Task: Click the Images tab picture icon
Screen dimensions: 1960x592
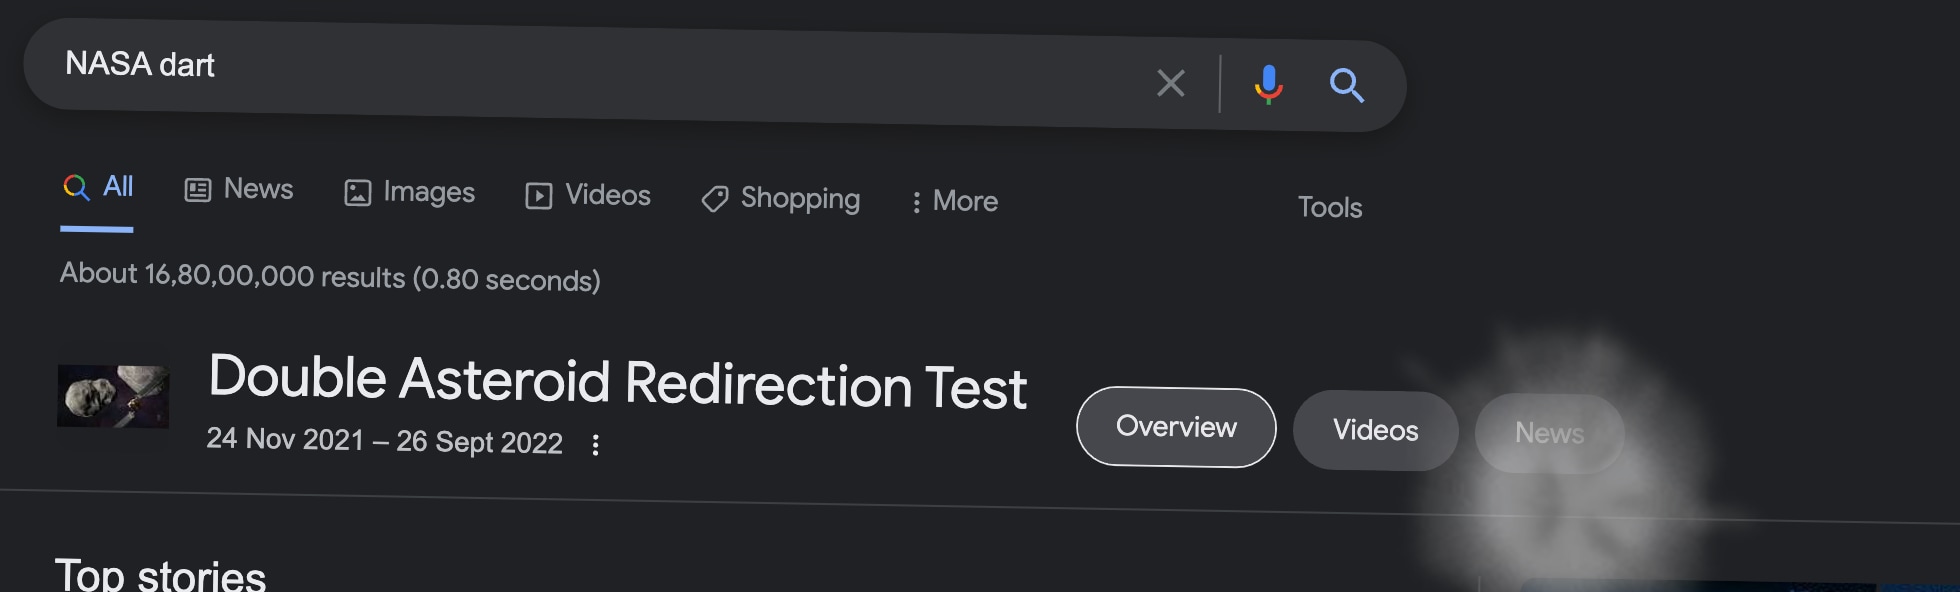Action: pos(357,193)
